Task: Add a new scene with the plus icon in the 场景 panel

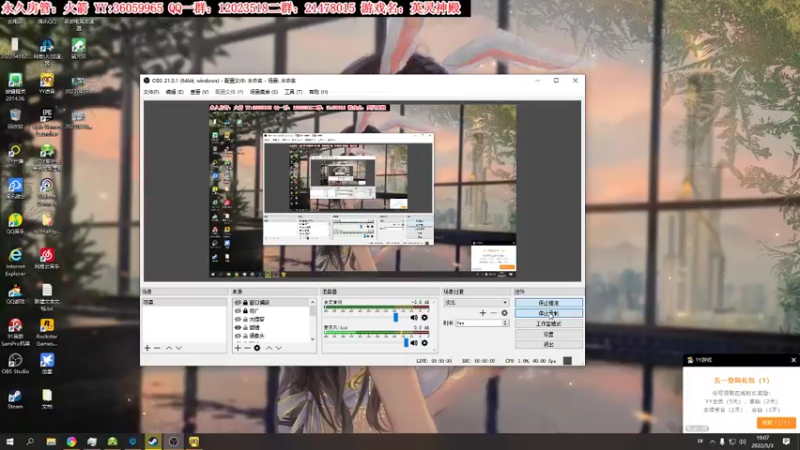Action: [147, 348]
